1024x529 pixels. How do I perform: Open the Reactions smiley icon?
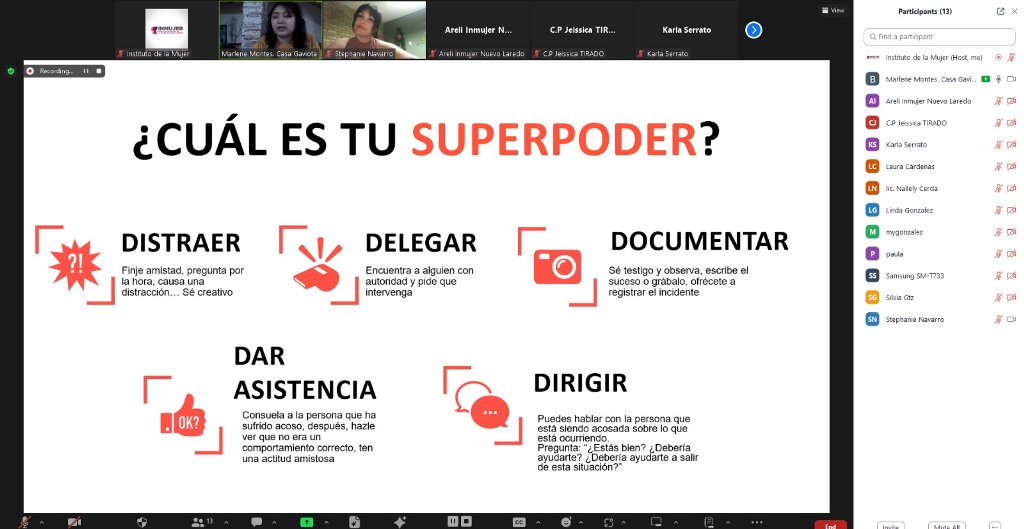[566, 522]
